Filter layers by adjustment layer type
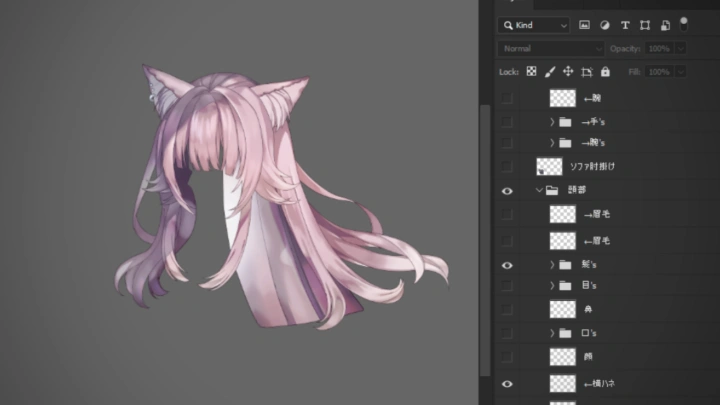Image resolution: width=720 pixels, height=405 pixels. 605,25
